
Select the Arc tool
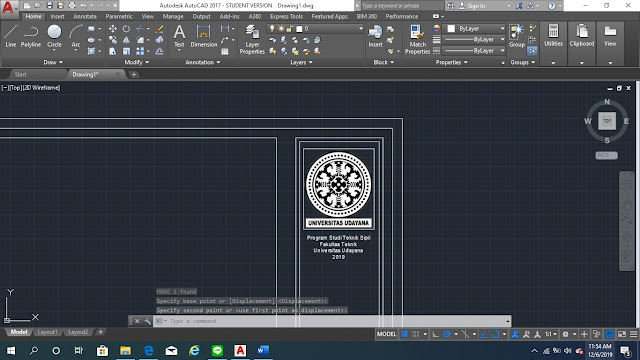pyautogui.click(x=76, y=36)
